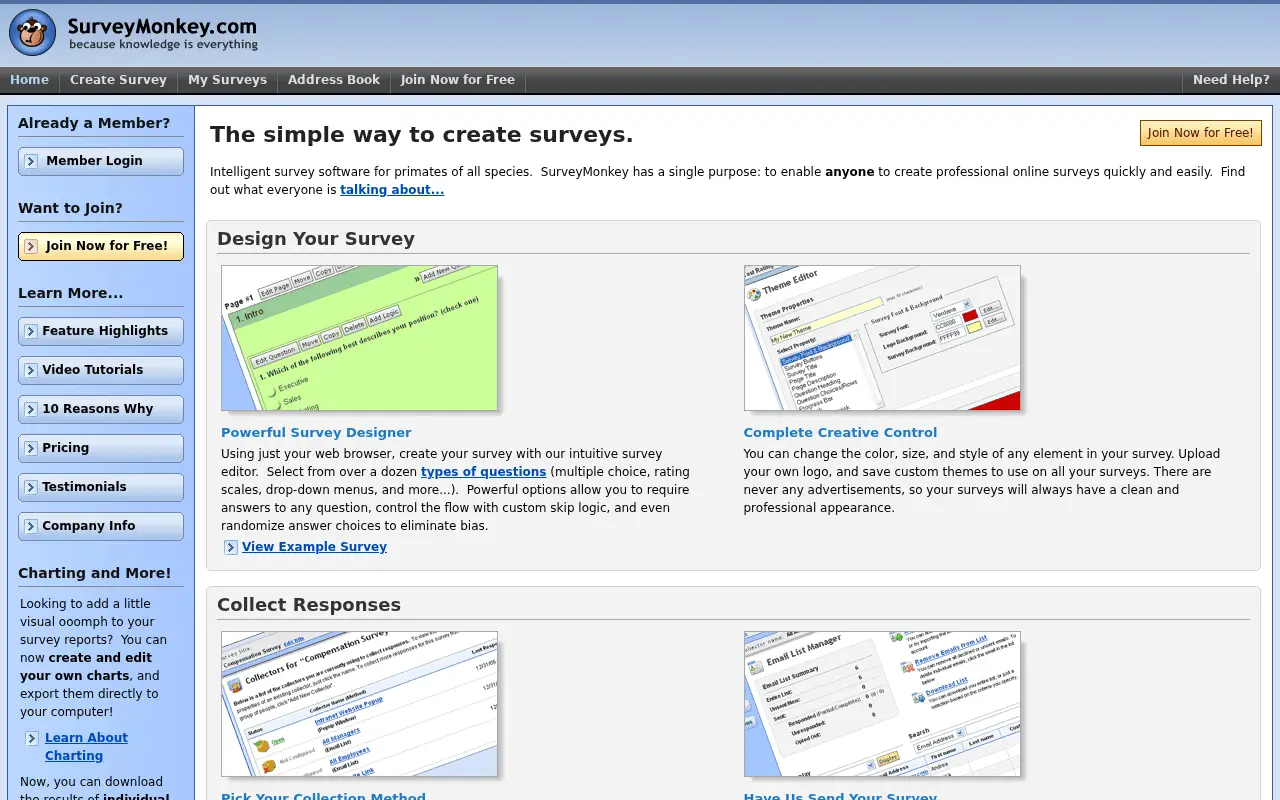Open the green survey designer screenshot thumbnail
The width and height of the screenshot is (1280, 800).
pyautogui.click(x=359, y=338)
